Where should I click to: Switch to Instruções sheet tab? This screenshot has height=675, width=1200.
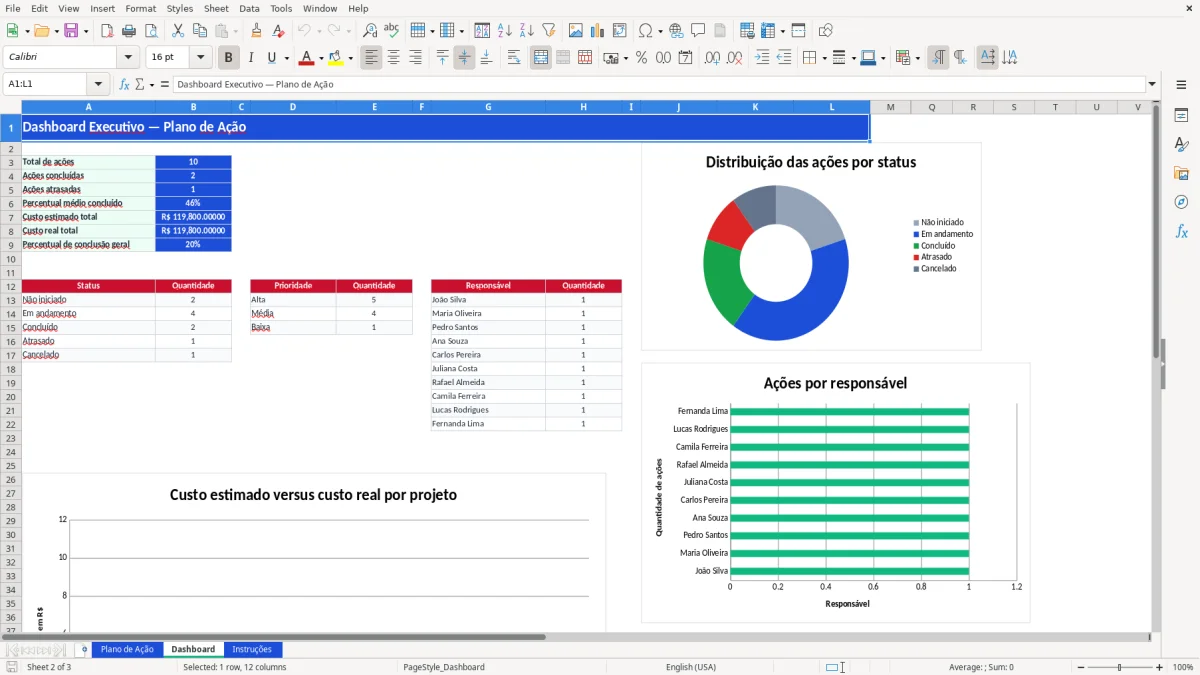pyautogui.click(x=252, y=649)
